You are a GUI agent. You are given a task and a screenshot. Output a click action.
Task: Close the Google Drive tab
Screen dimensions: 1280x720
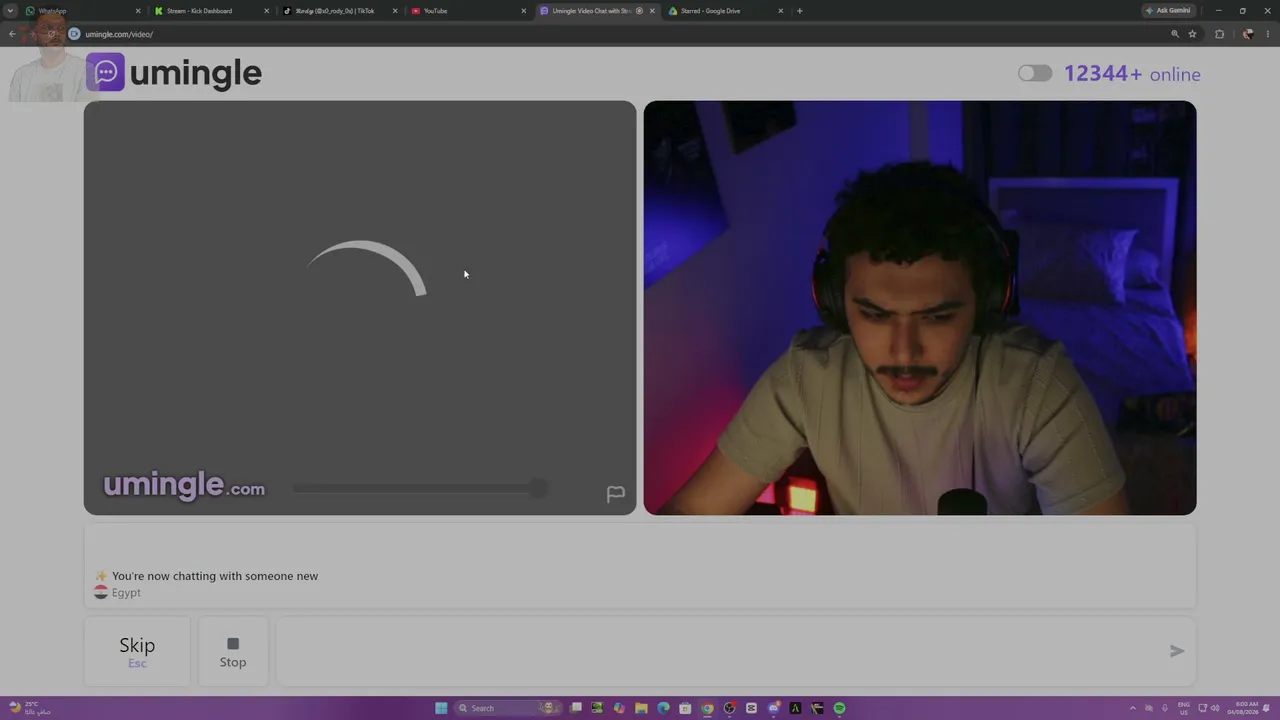781,11
